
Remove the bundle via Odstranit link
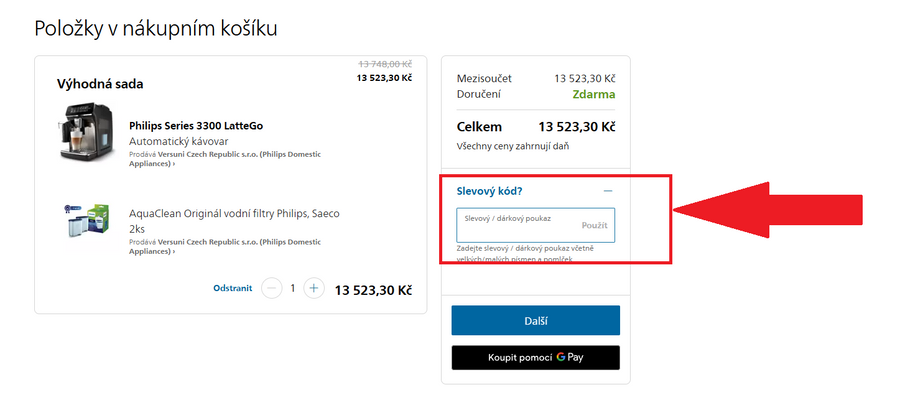click(232, 288)
